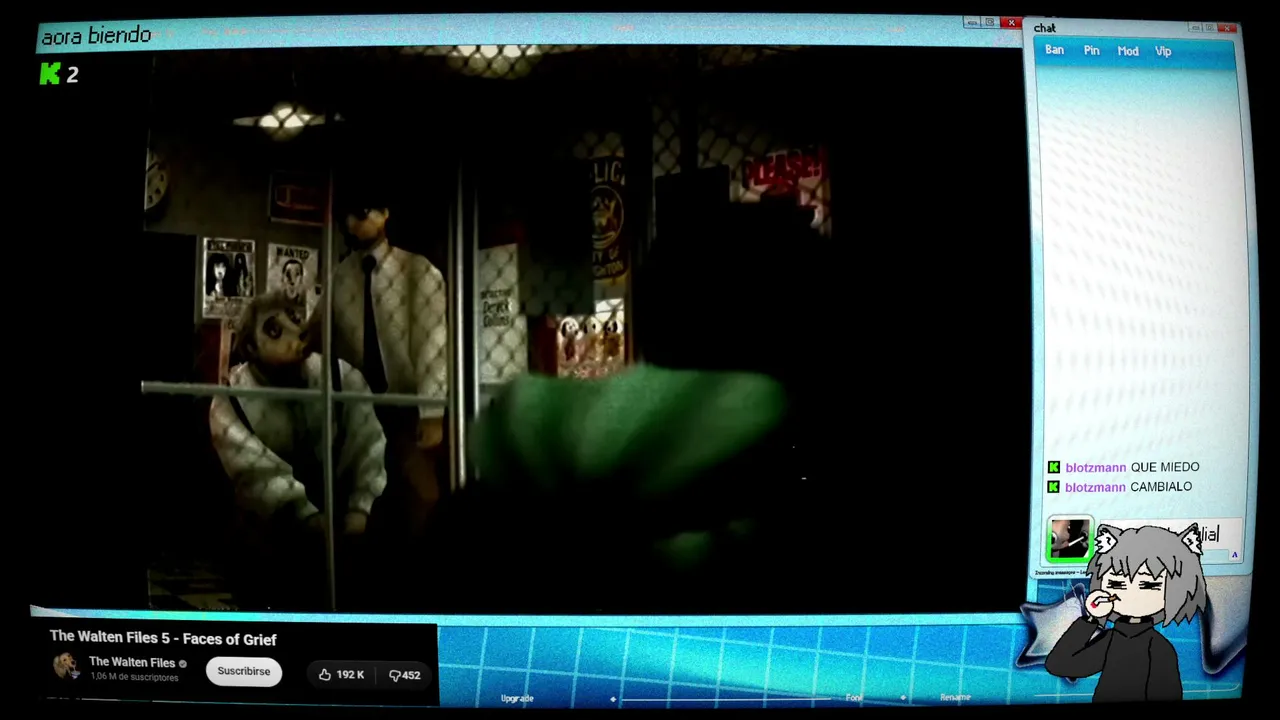This screenshot has height=720, width=1280.
Task: Click blotzmann username on CAMBIALO message
Action: coord(1095,487)
